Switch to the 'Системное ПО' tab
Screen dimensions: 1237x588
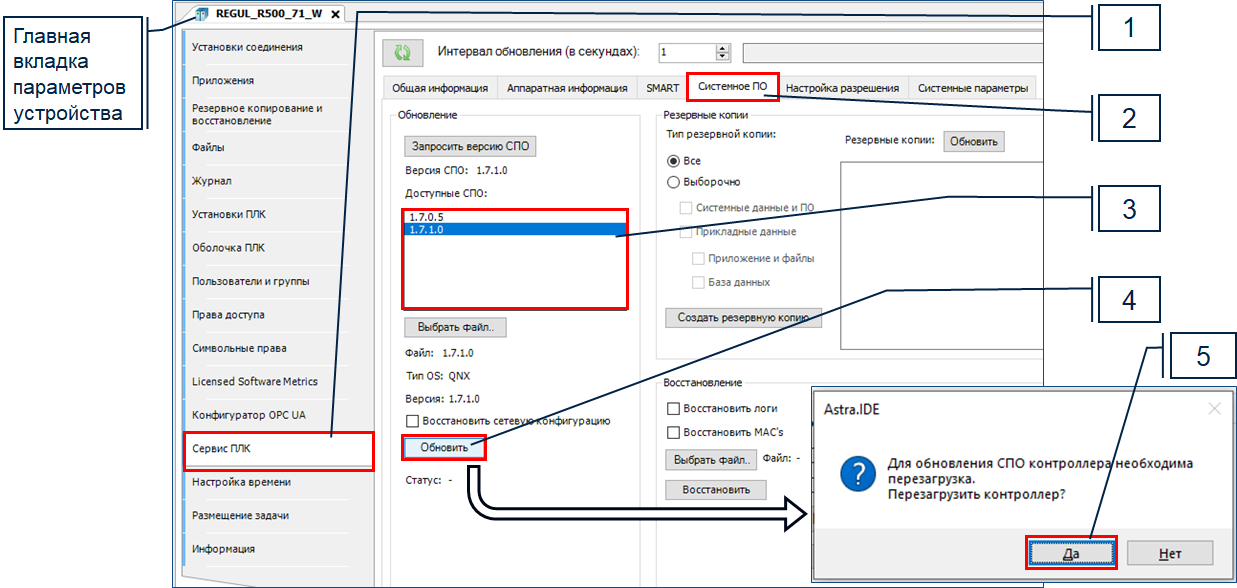coord(732,87)
